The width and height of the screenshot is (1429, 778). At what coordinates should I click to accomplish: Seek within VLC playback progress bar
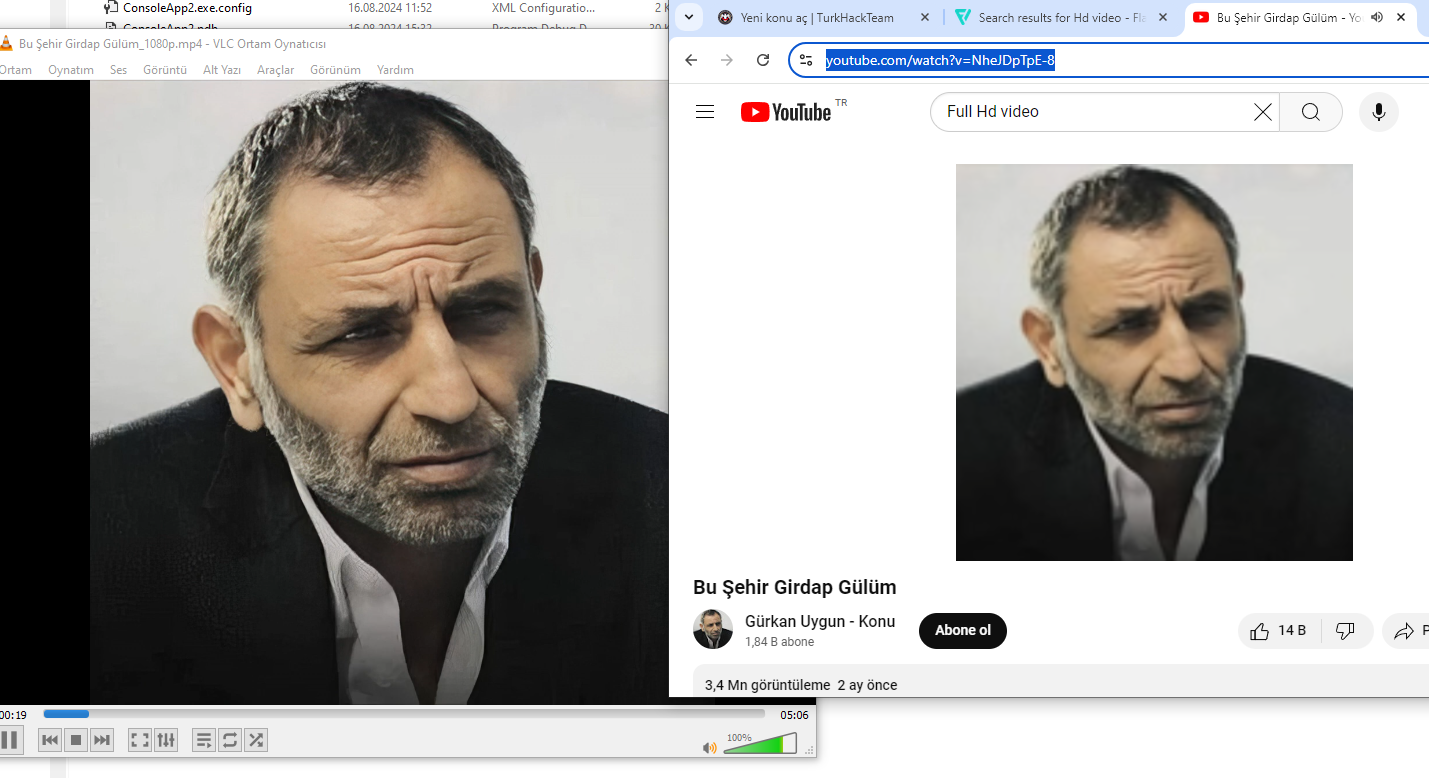pos(404,714)
